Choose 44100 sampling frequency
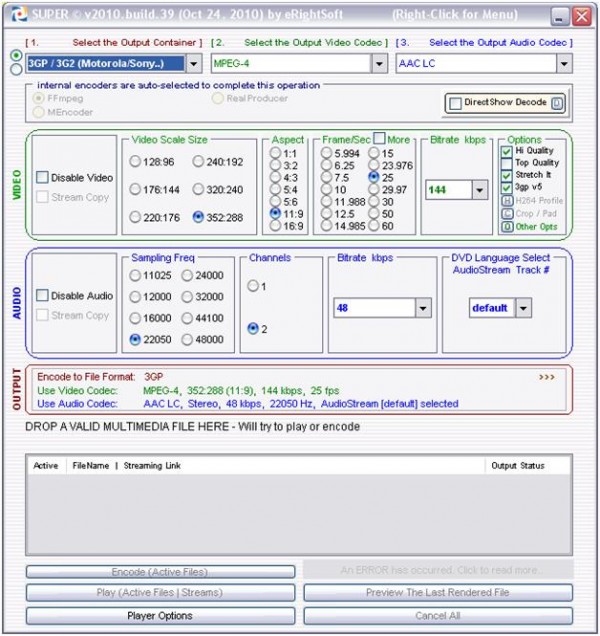 187,318
